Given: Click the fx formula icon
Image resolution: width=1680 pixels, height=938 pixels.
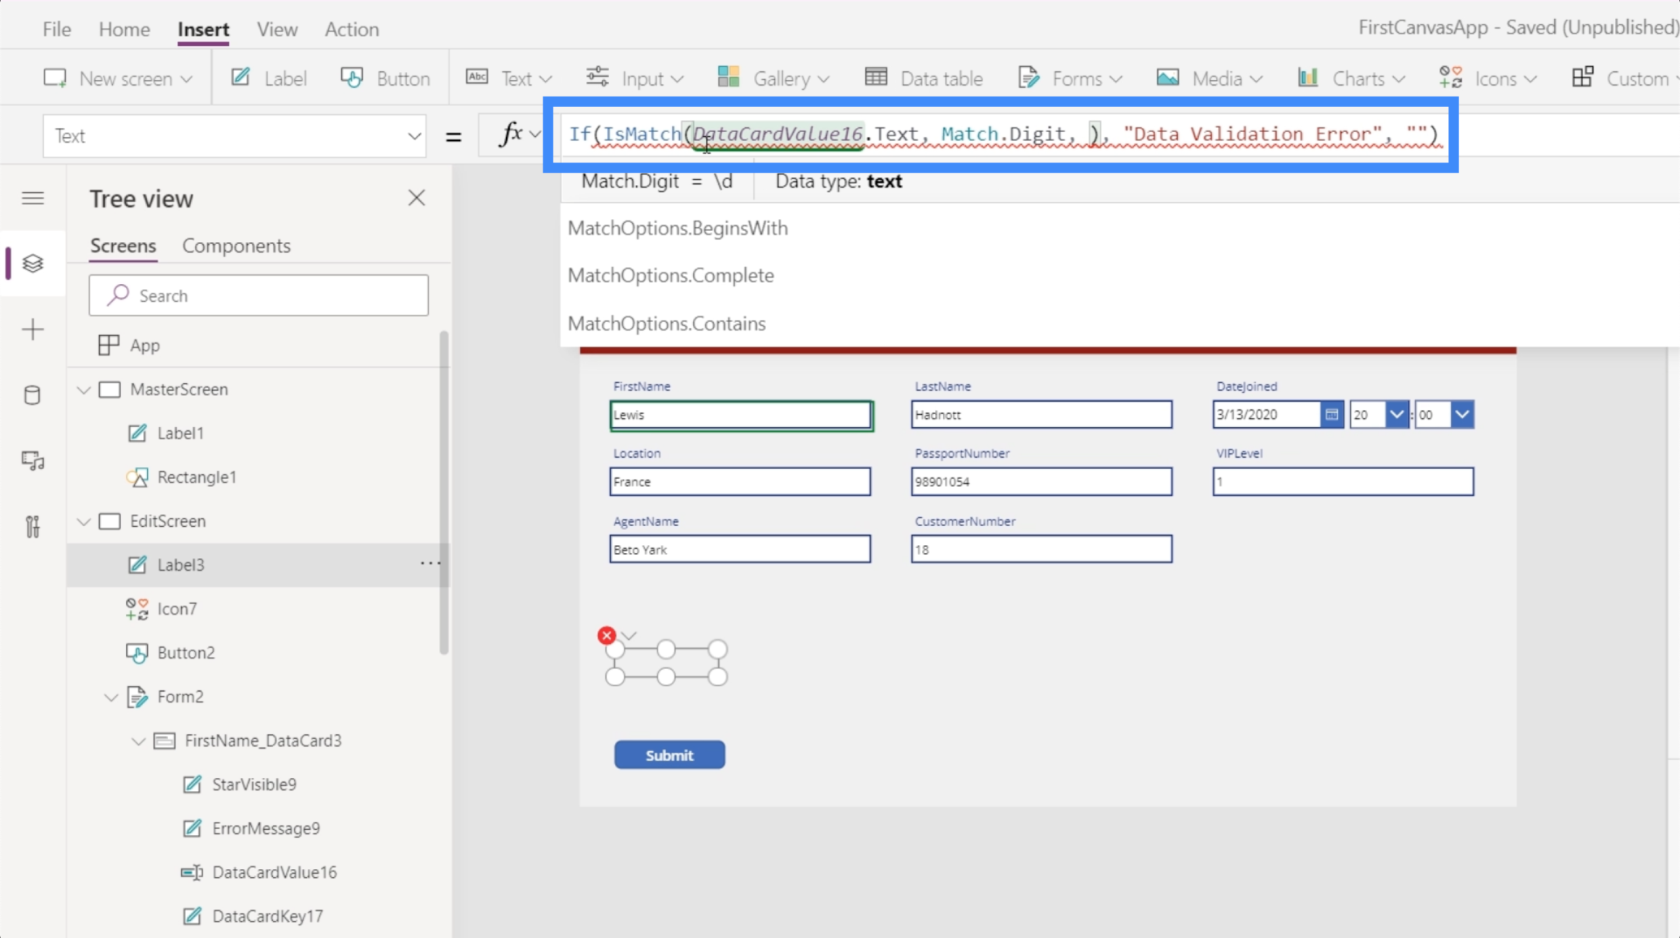Looking at the screenshot, I should pos(511,134).
